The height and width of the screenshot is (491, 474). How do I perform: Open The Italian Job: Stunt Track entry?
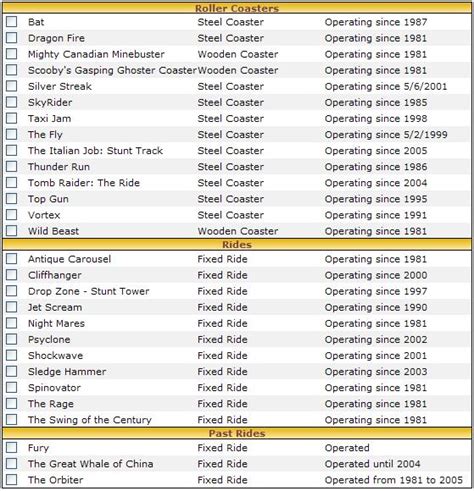[95, 151]
